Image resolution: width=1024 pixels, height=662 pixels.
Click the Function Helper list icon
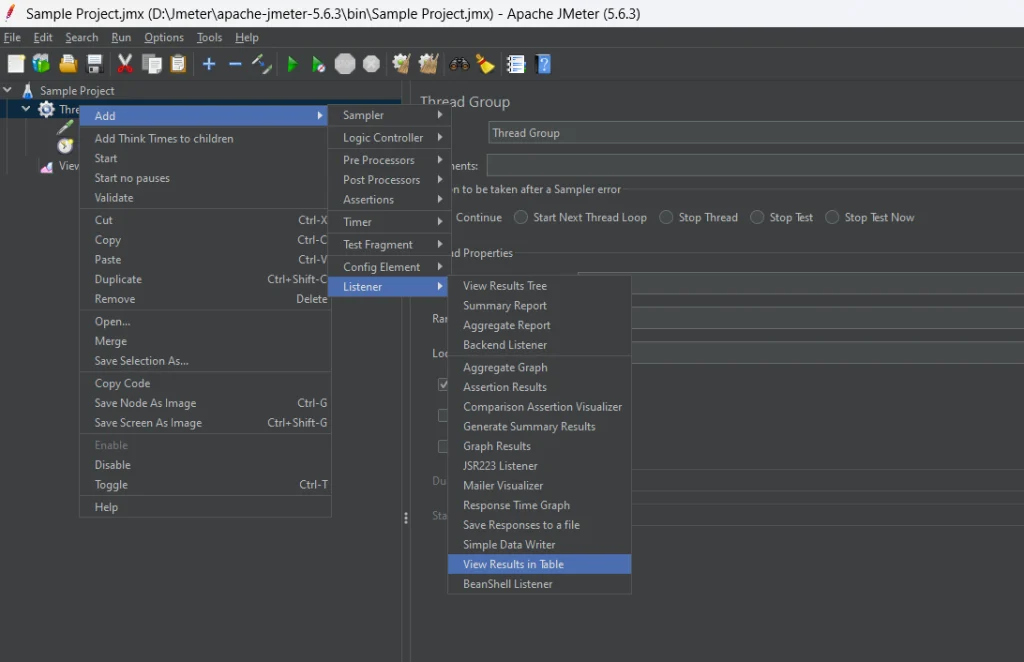(516, 64)
